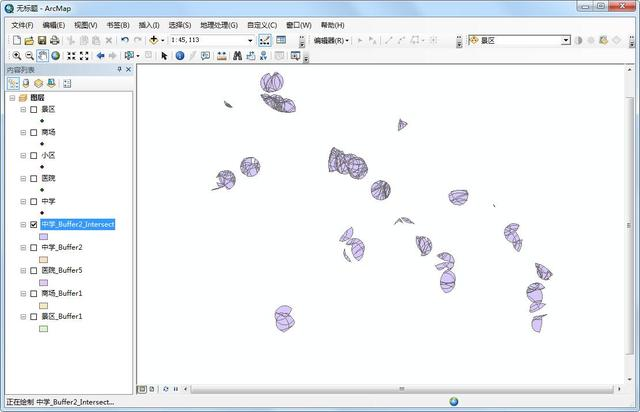Uncheck the 中学_Buffer2_Intersect layer
This screenshot has height=412, width=640.
(x=33, y=225)
